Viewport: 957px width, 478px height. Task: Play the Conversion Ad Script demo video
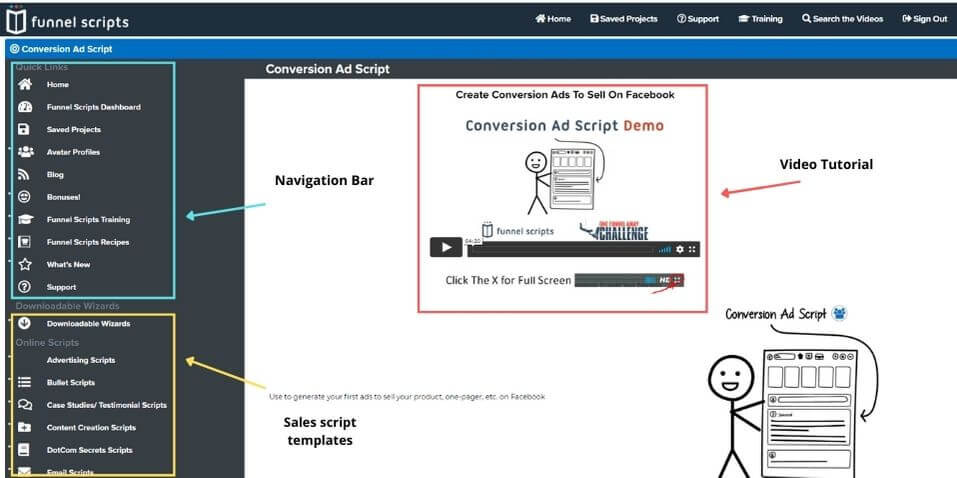click(446, 247)
